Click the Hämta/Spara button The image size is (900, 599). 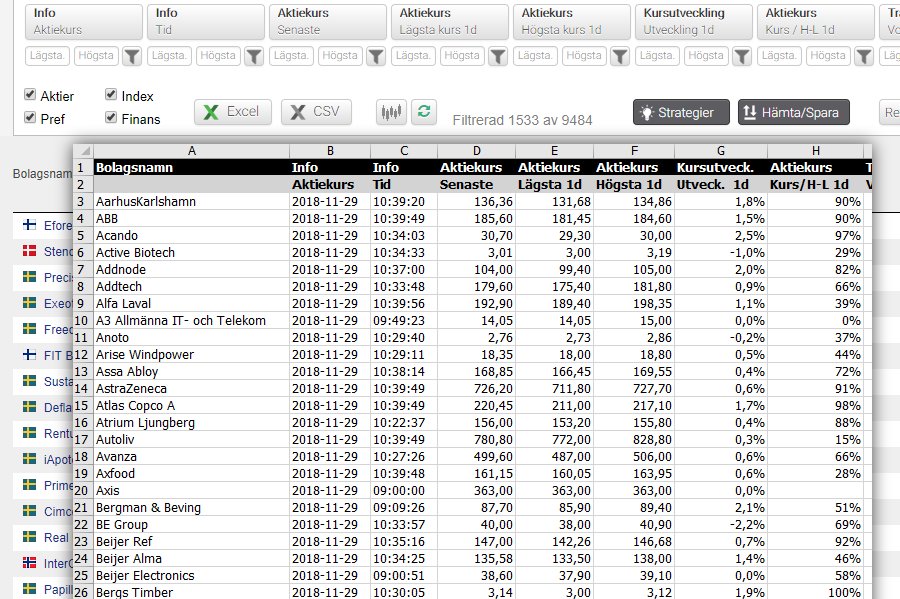click(x=793, y=112)
